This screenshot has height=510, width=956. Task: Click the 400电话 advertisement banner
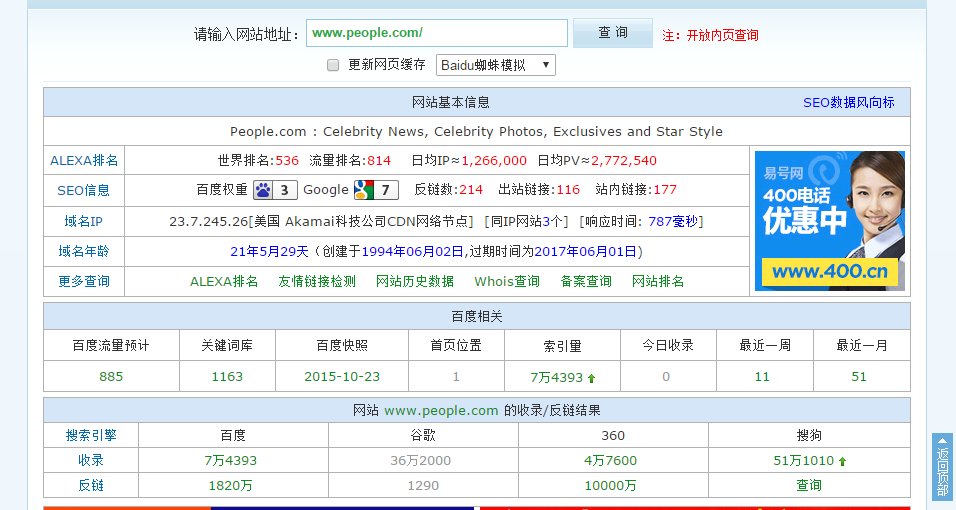[829, 221]
